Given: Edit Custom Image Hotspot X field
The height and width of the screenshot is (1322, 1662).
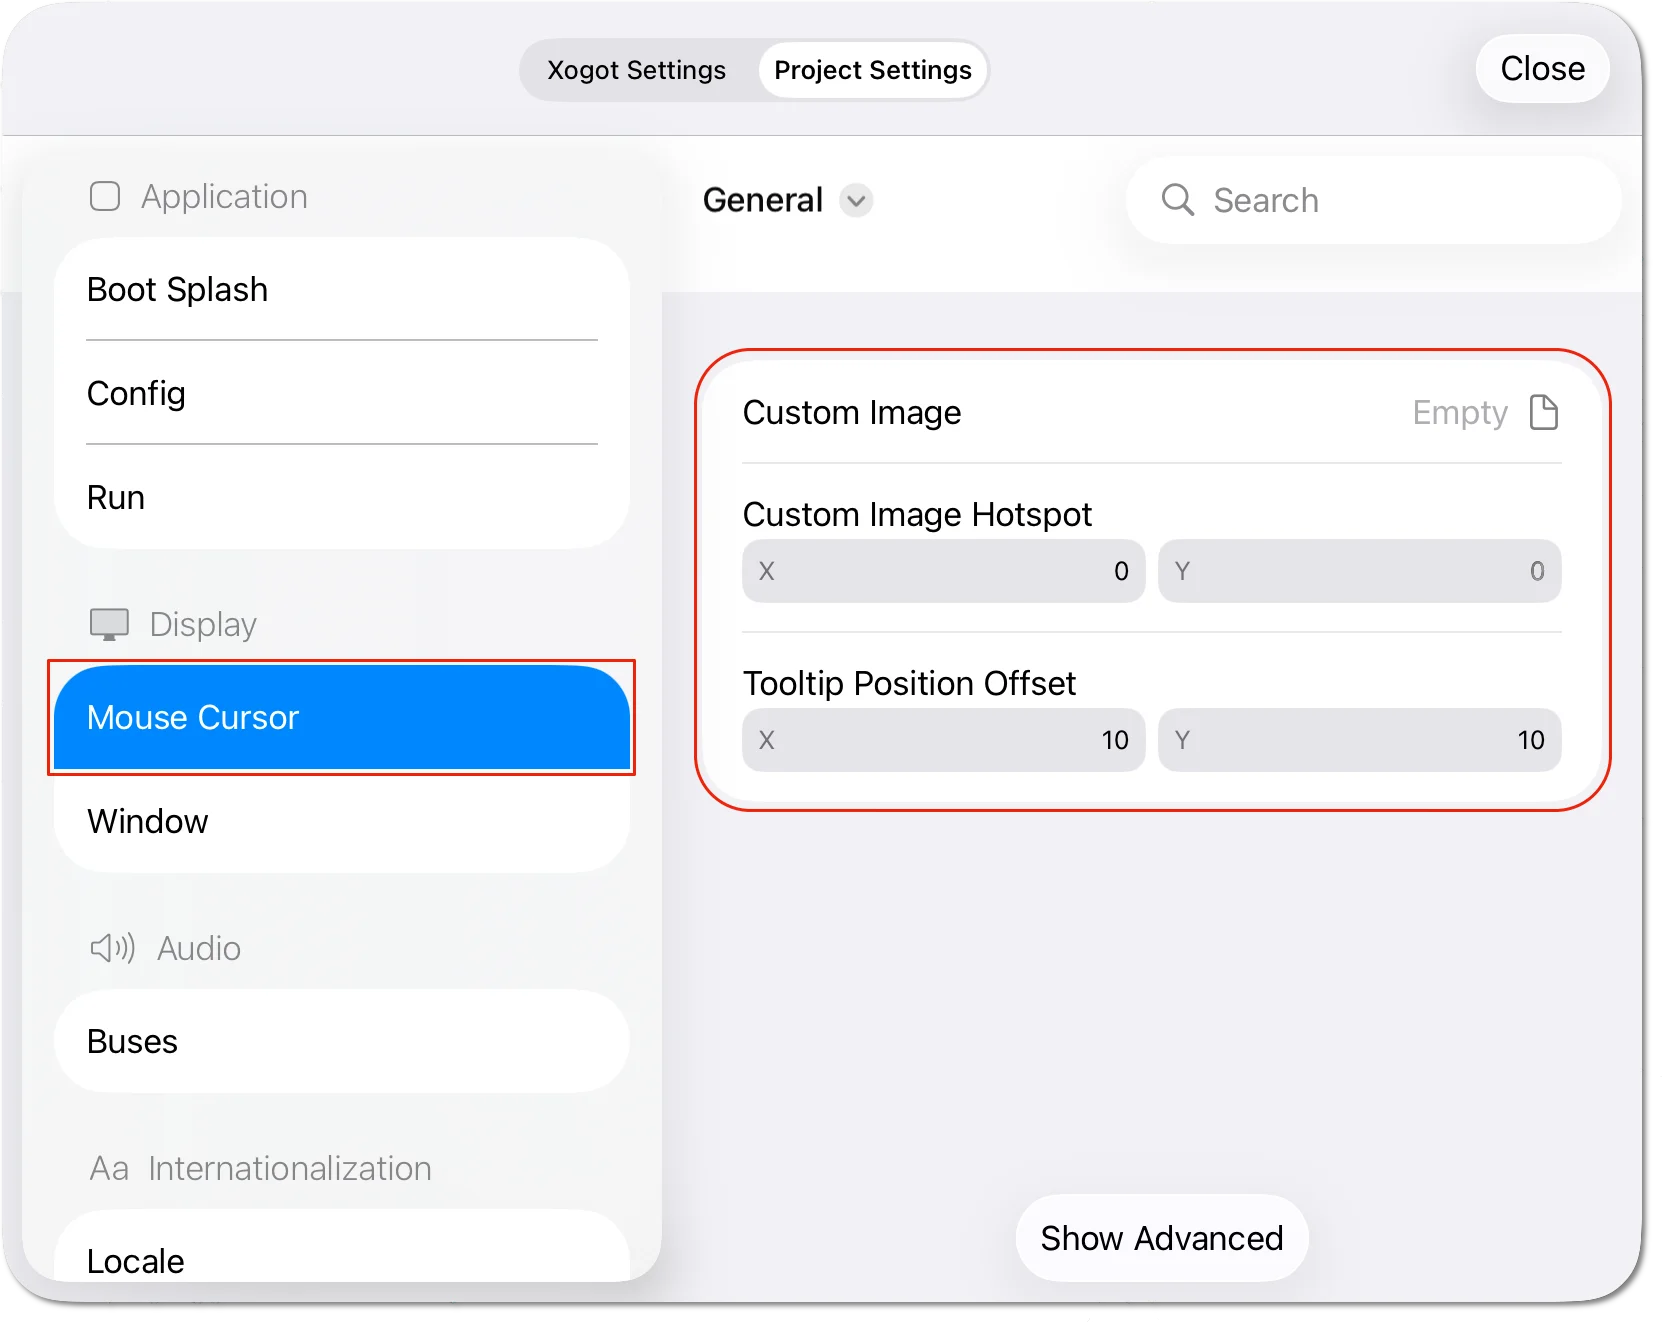Looking at the screenshot, I should point(943,571).
